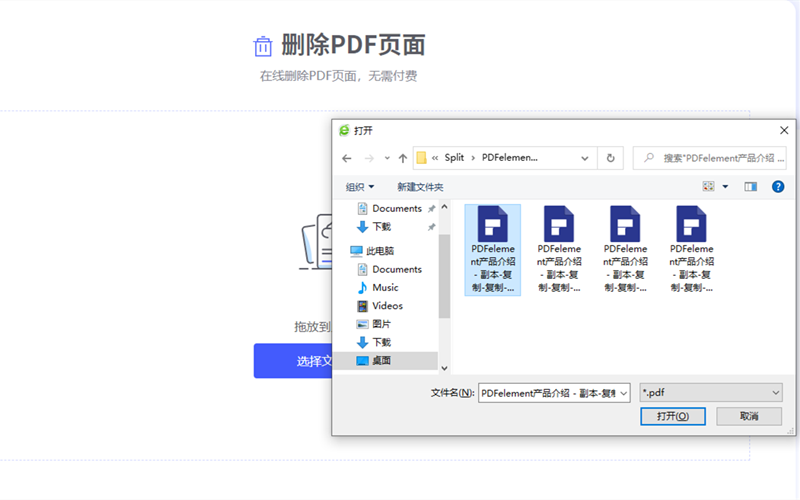
Task: Click the change view mode icon
Action: pyautogui.click(x=709, y=187)
